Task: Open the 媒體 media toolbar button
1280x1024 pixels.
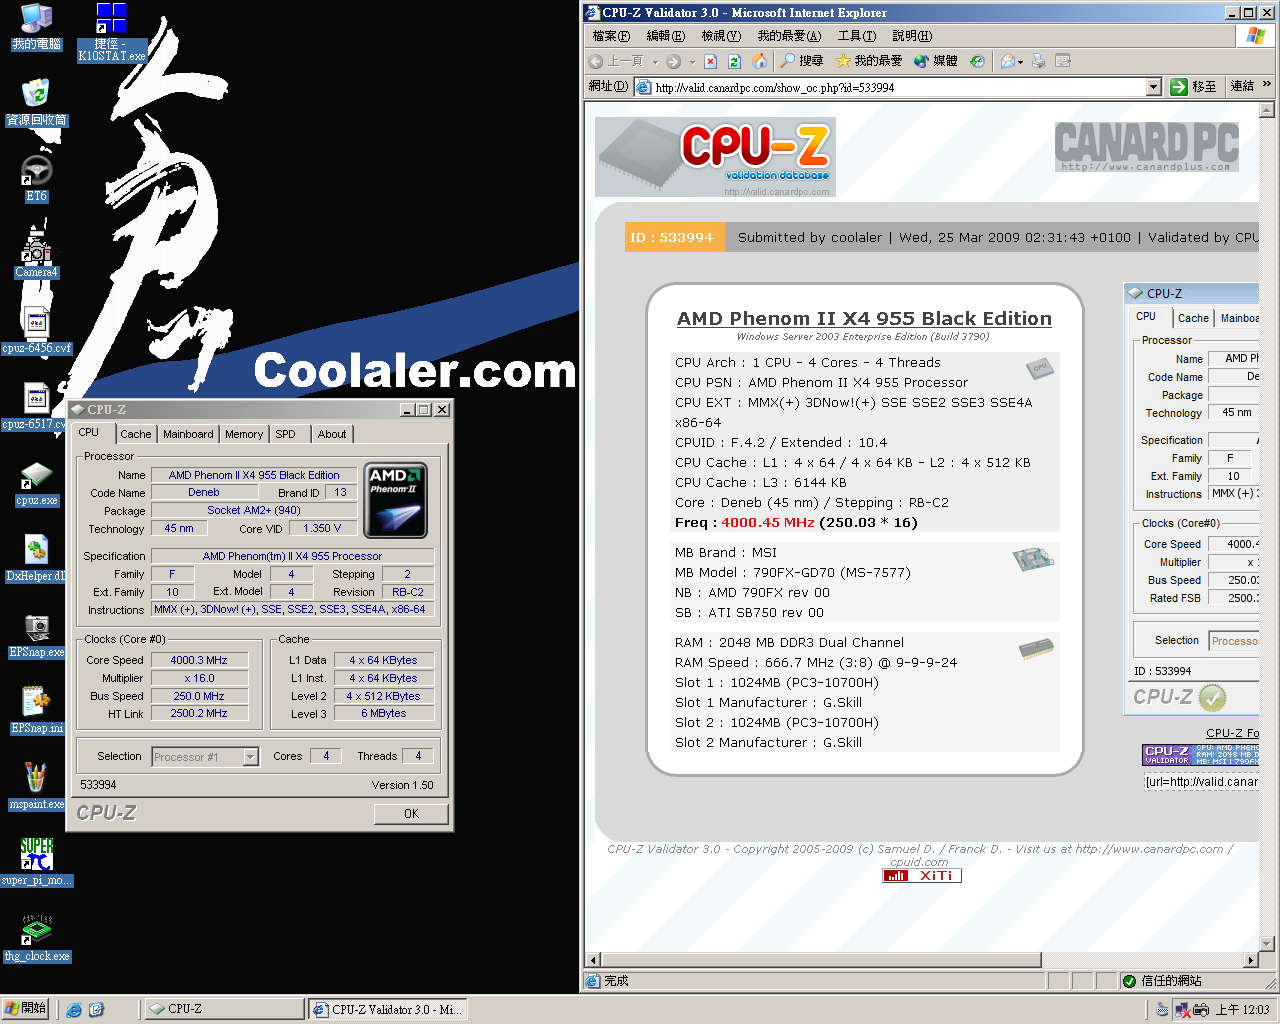Action: (x=936, y=61)
